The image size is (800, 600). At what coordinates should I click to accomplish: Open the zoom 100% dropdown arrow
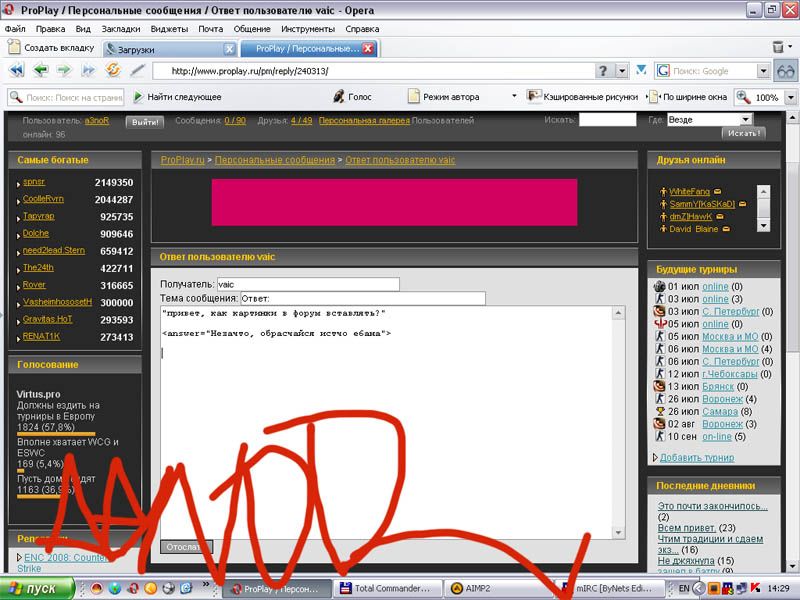[x=791, y=97]
